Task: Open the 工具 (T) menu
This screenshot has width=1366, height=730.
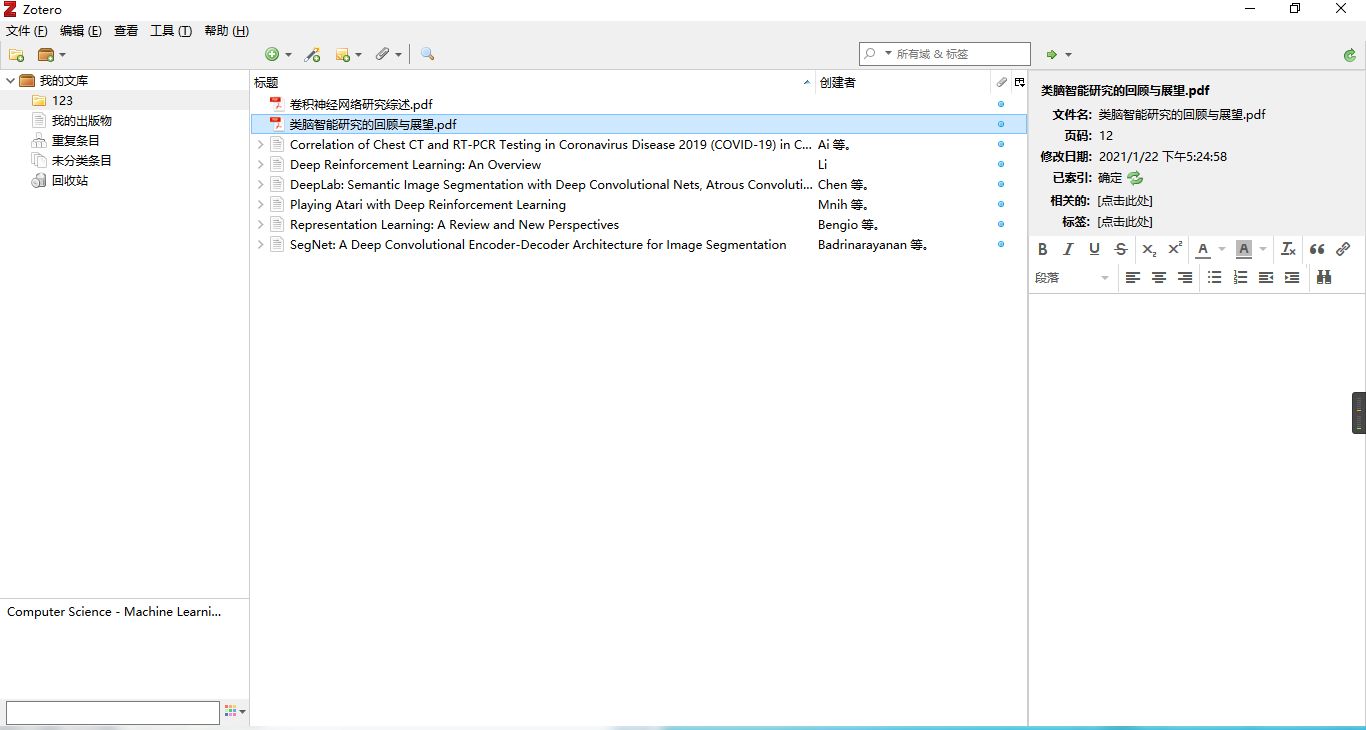Action: pyautogui.click(x=171, y=31)
